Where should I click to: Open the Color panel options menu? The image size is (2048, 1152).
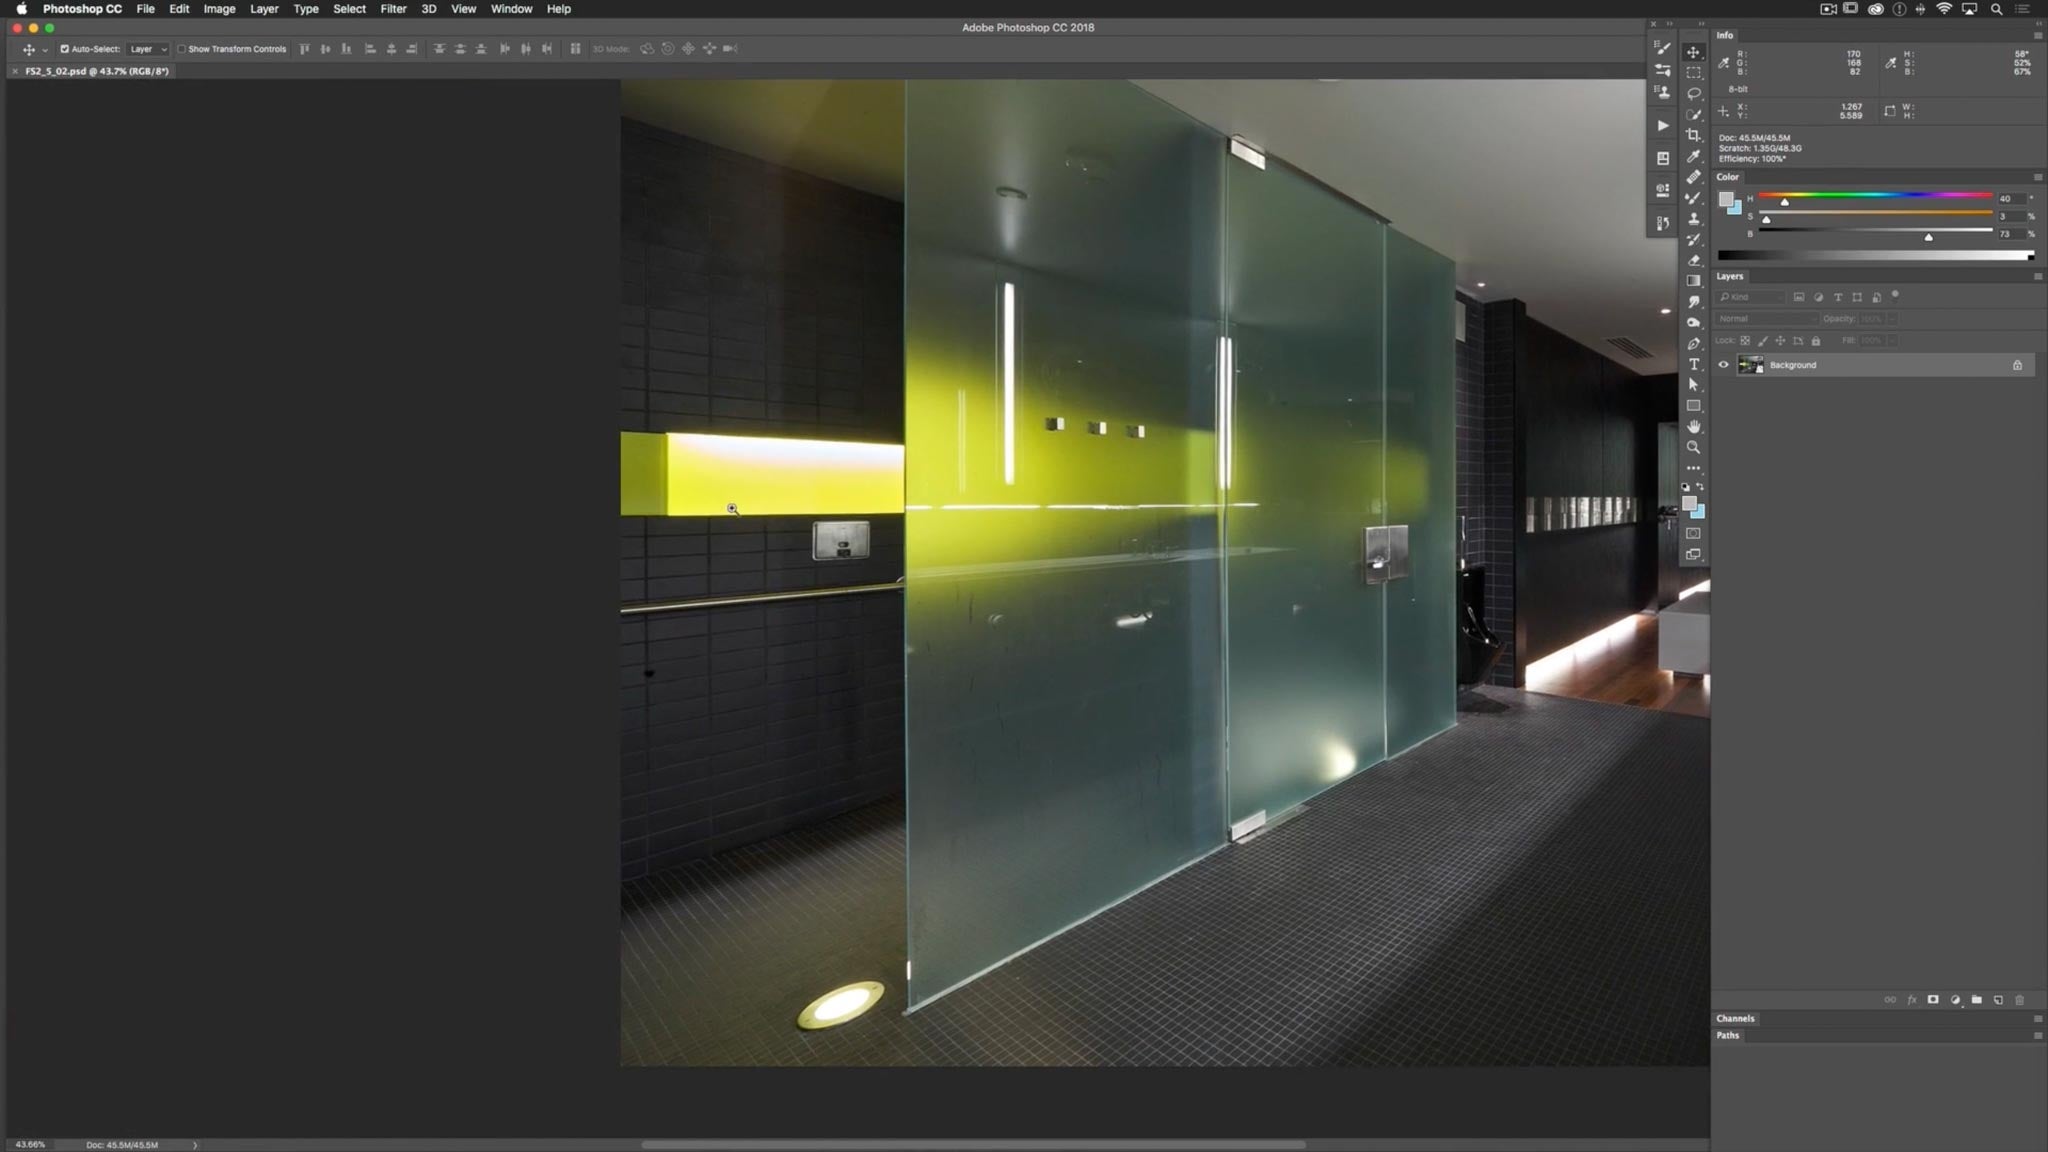point(2037,177)
